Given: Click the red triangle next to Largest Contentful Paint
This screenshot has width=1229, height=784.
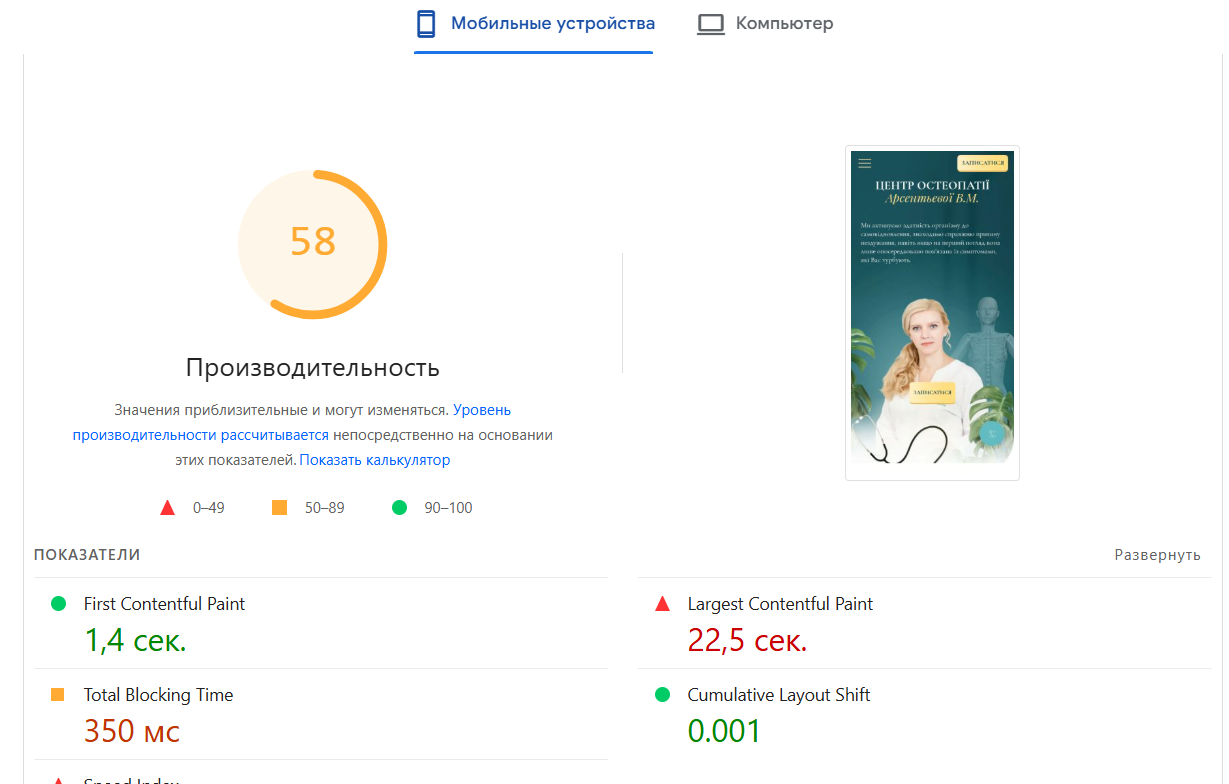Looking at the screenshot, I should [662, 604].
